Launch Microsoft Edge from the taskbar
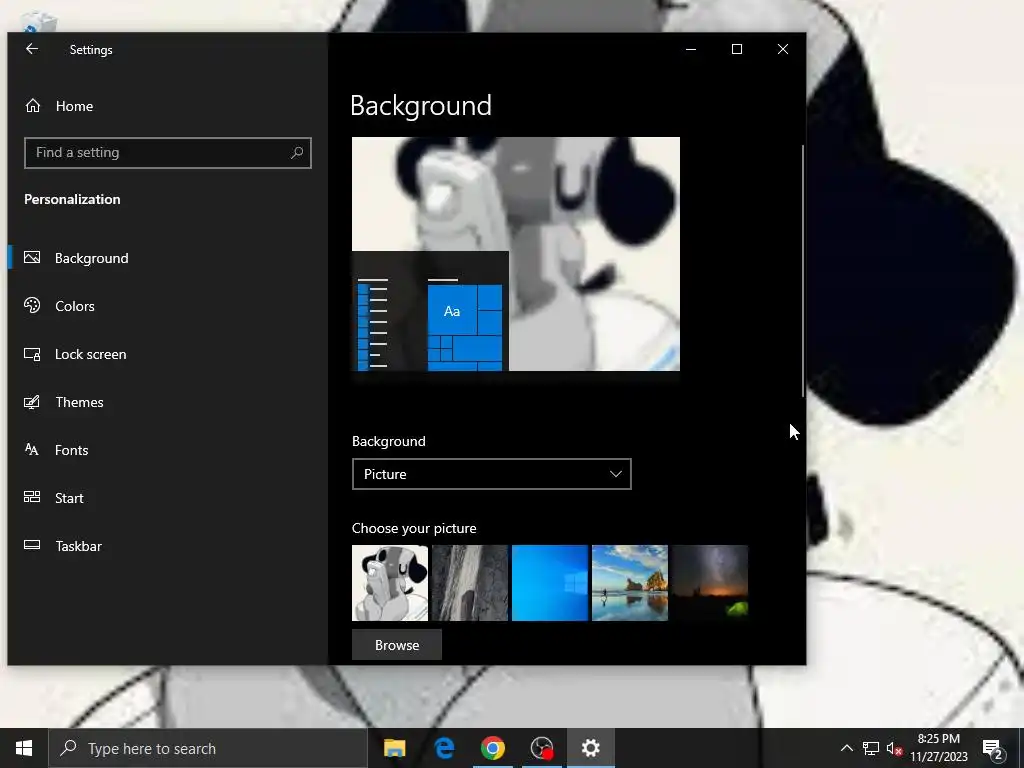 (444, 748)
